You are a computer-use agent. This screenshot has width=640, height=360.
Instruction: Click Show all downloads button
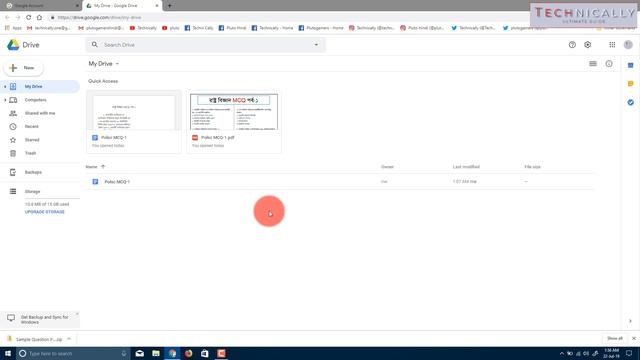coord(615,338)
